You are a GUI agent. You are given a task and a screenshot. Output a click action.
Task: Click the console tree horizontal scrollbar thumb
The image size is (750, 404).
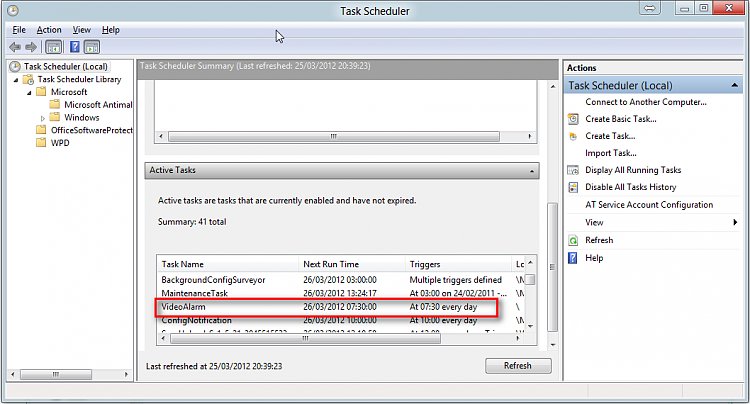[x=56, y=374]
